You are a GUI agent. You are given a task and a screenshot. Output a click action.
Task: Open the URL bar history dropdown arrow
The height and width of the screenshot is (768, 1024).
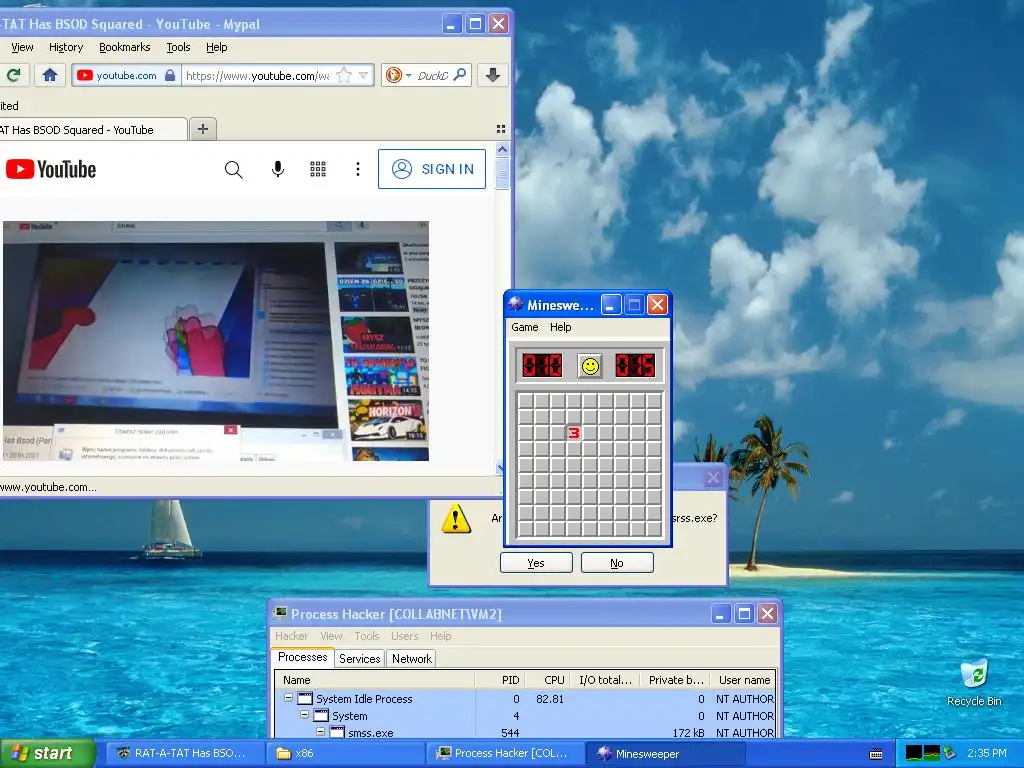point(364,75)
